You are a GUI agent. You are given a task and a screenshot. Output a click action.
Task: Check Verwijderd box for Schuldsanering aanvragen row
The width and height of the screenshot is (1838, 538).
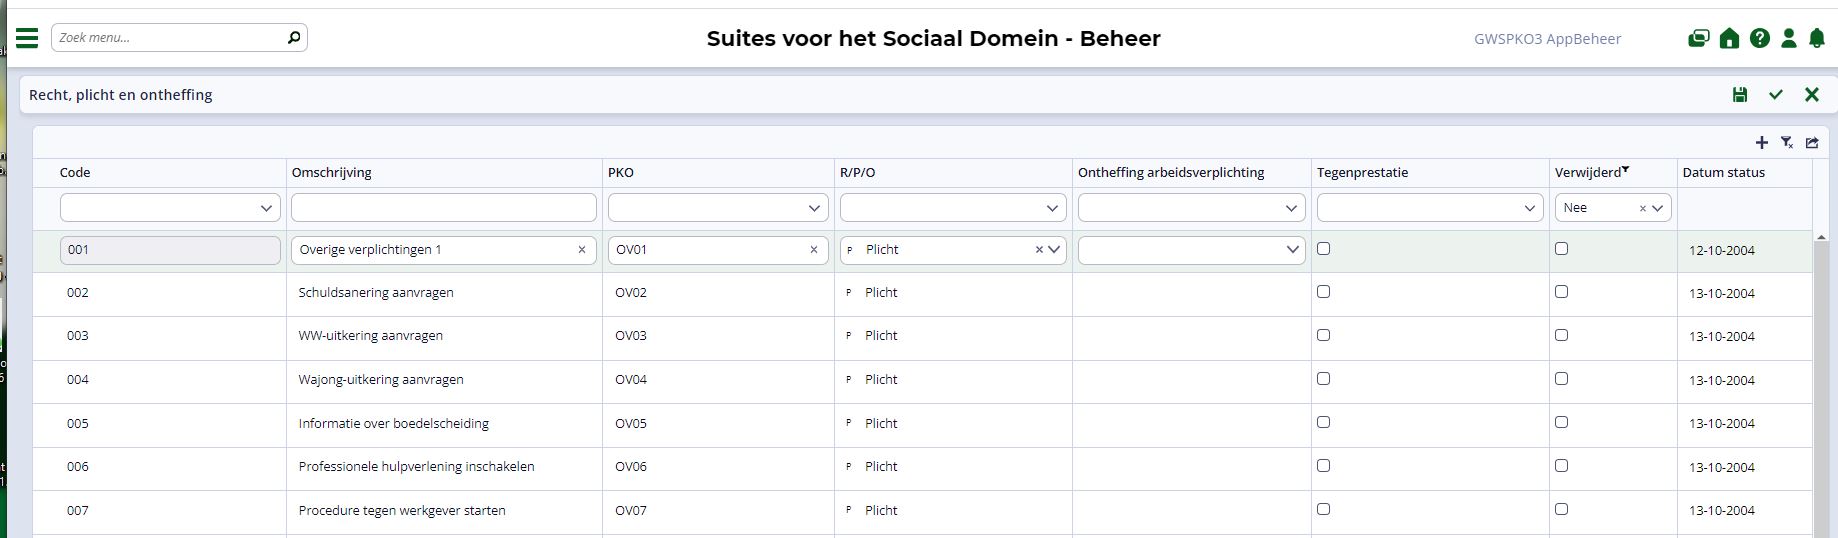[x=1562, y=292]
